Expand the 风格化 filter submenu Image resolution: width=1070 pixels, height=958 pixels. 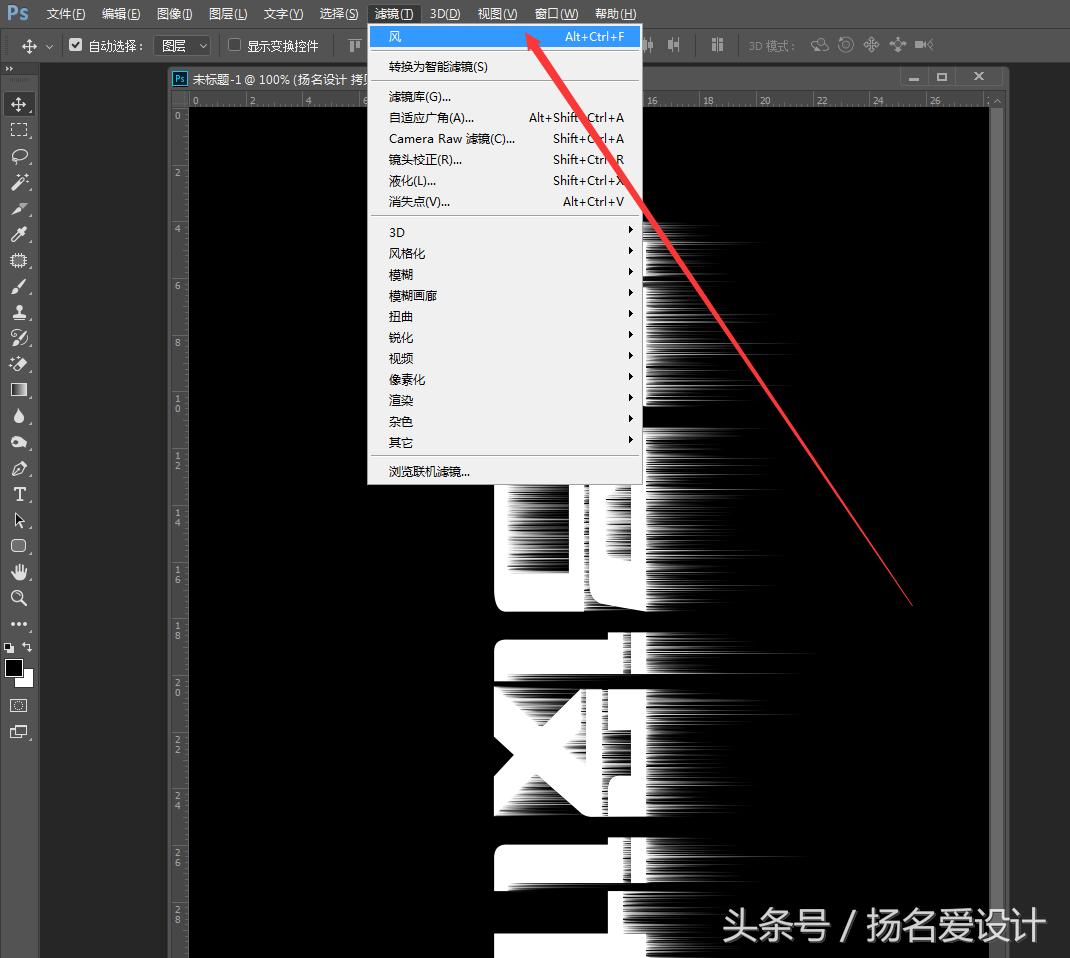406,253
